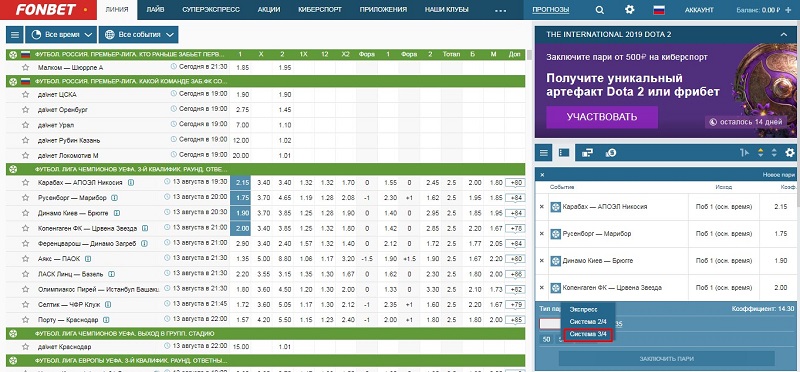The height and width of the screenshot is (372, 800).
Task: Click coupon panel settings gear icon
Action: [790, 152]
